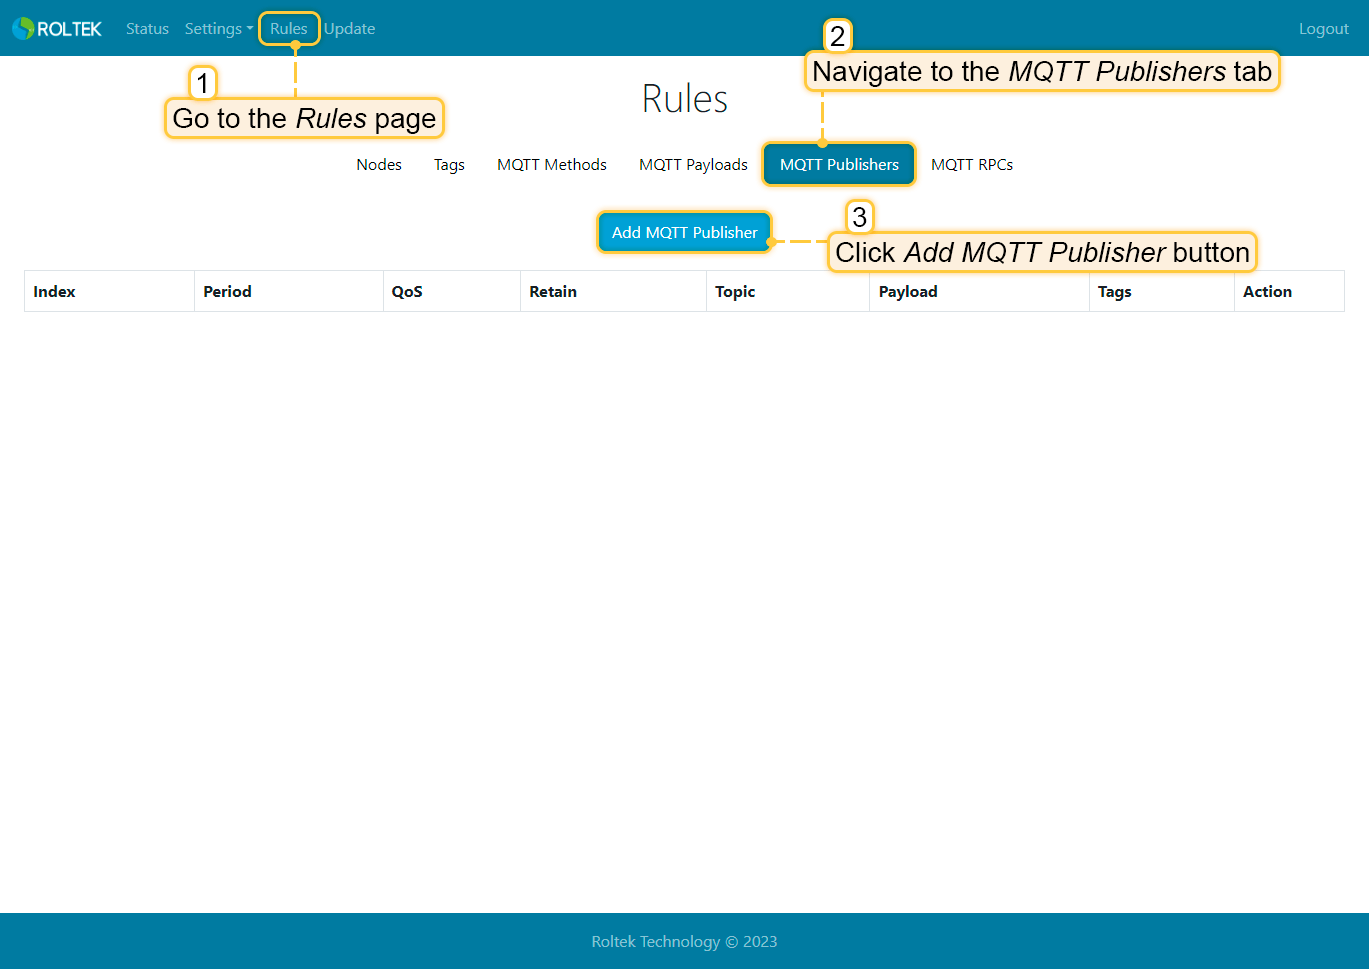Click the Index column header
Viewport: 1369px width, 969px height.
coord(54,292)
